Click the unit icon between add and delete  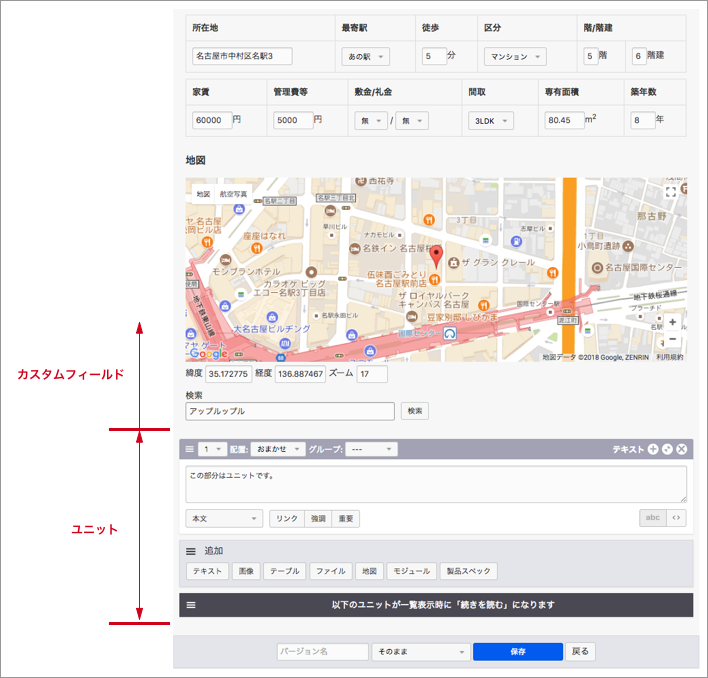tap(667, 450)
